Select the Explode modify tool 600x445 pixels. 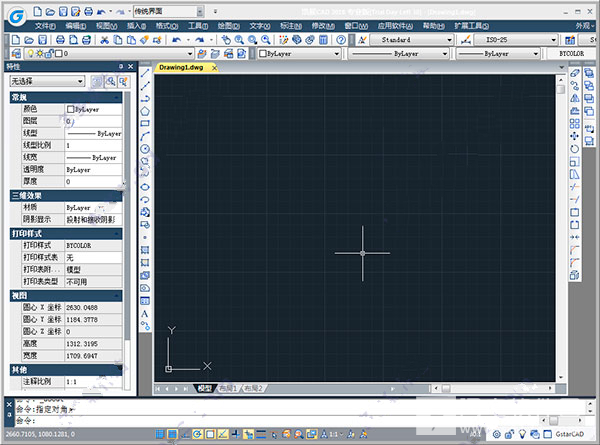pos(574,275)
